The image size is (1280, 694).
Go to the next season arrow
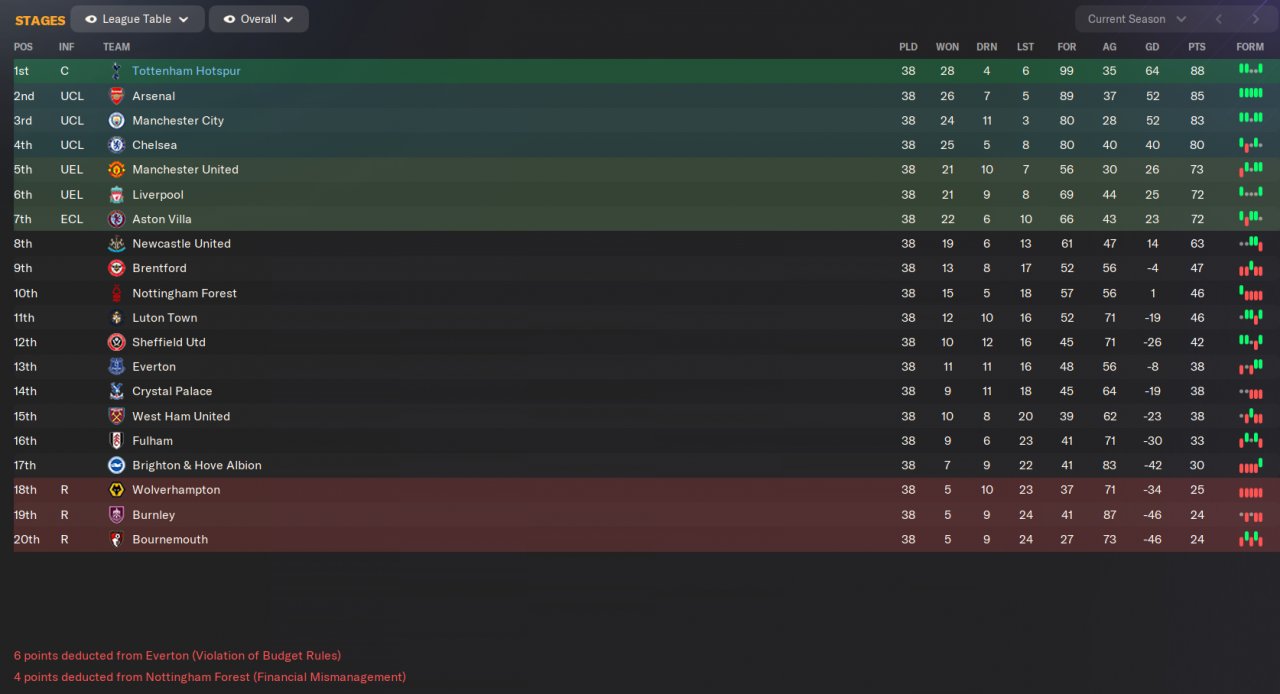pos(1255,19)
